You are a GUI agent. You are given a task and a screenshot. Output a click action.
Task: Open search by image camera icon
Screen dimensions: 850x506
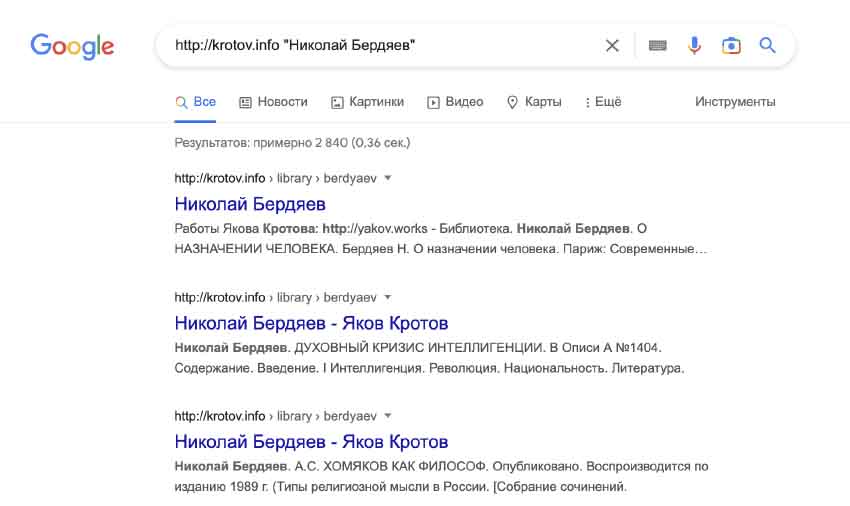tap(731, 46)
